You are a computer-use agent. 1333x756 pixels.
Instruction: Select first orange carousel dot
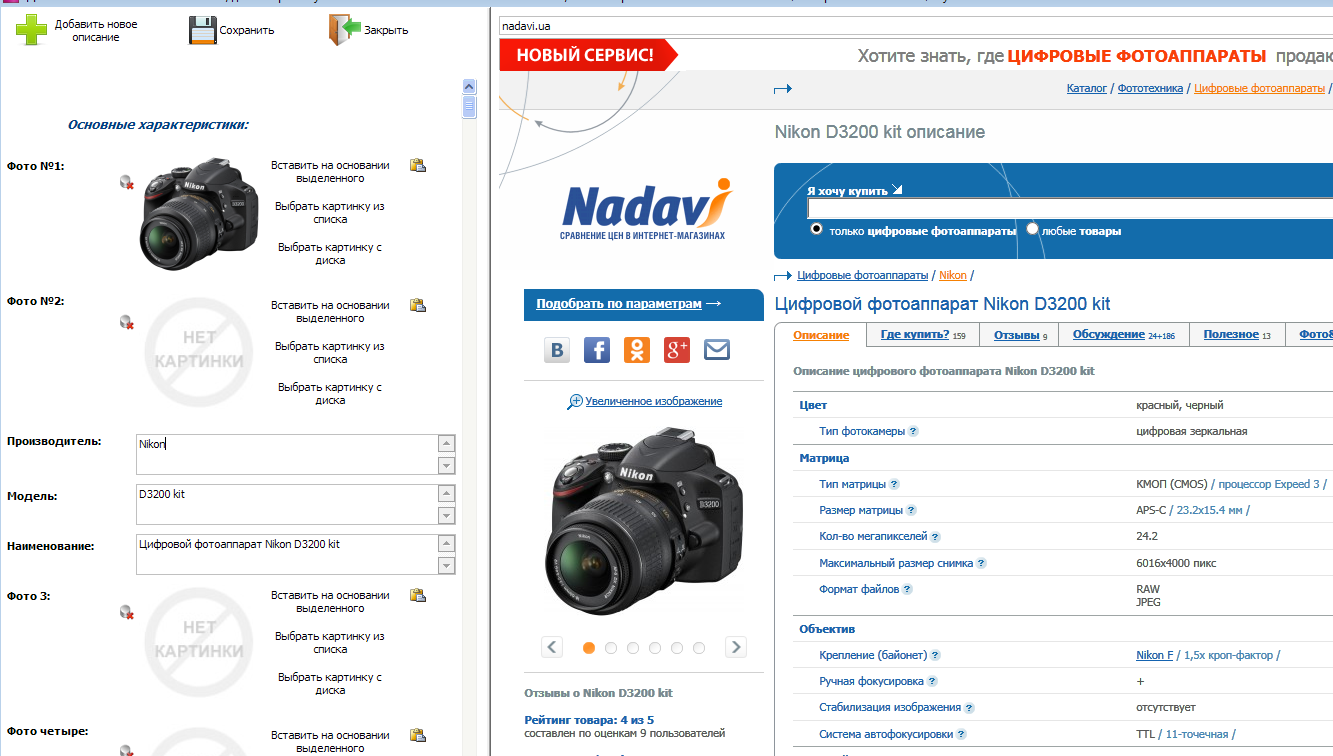(x=589, y=648)
